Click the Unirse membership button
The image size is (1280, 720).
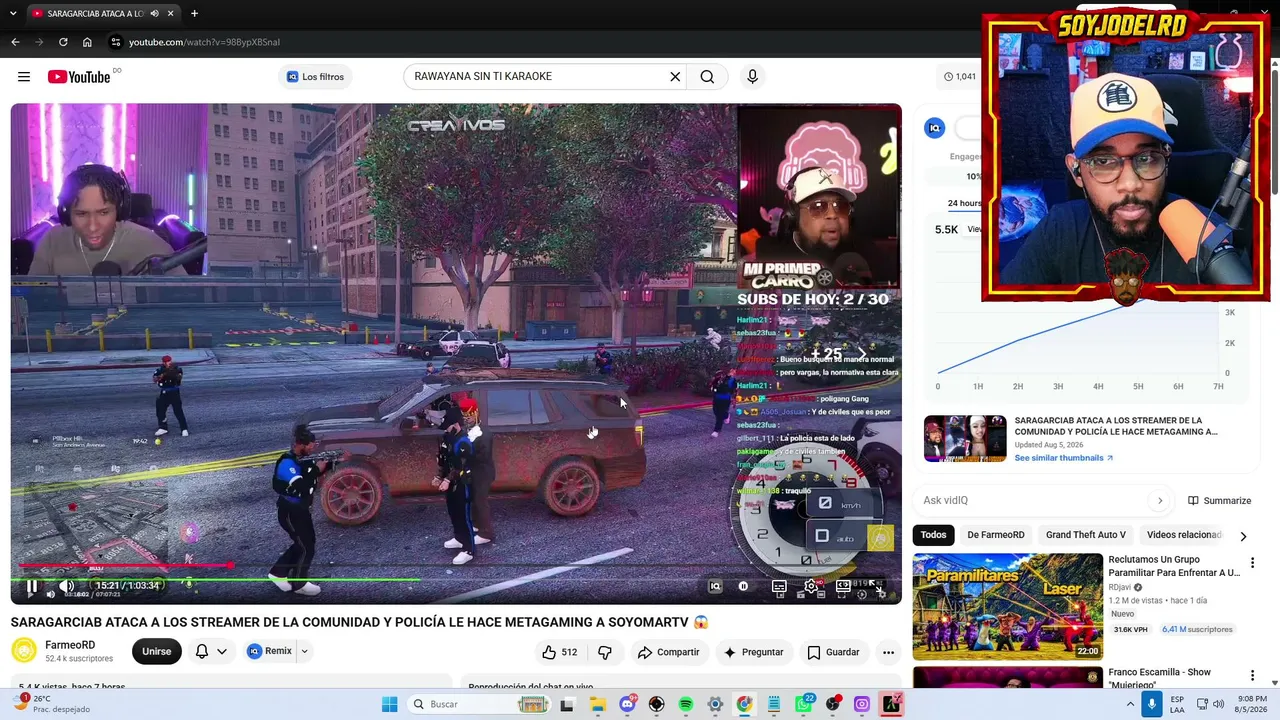(156, 652)
